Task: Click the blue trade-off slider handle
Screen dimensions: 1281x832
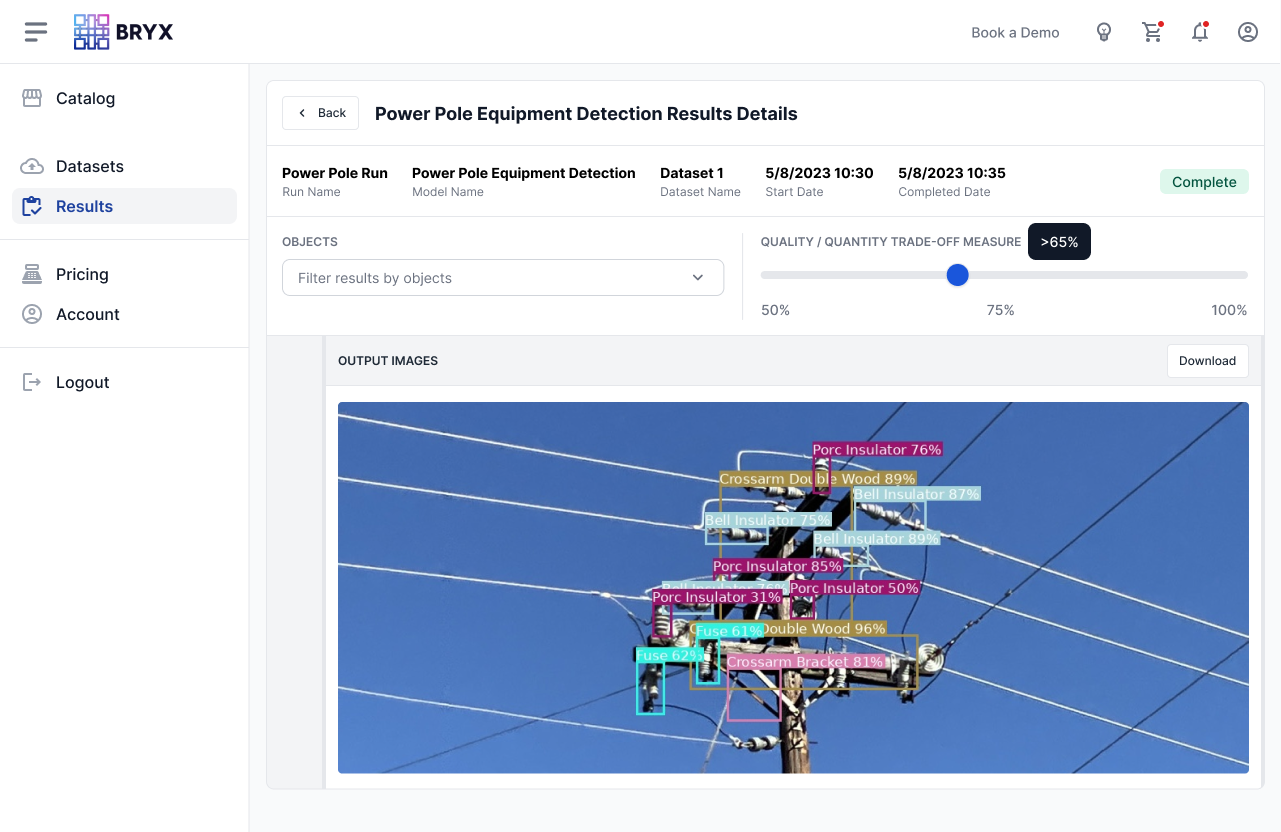Action: pos(958,275)
